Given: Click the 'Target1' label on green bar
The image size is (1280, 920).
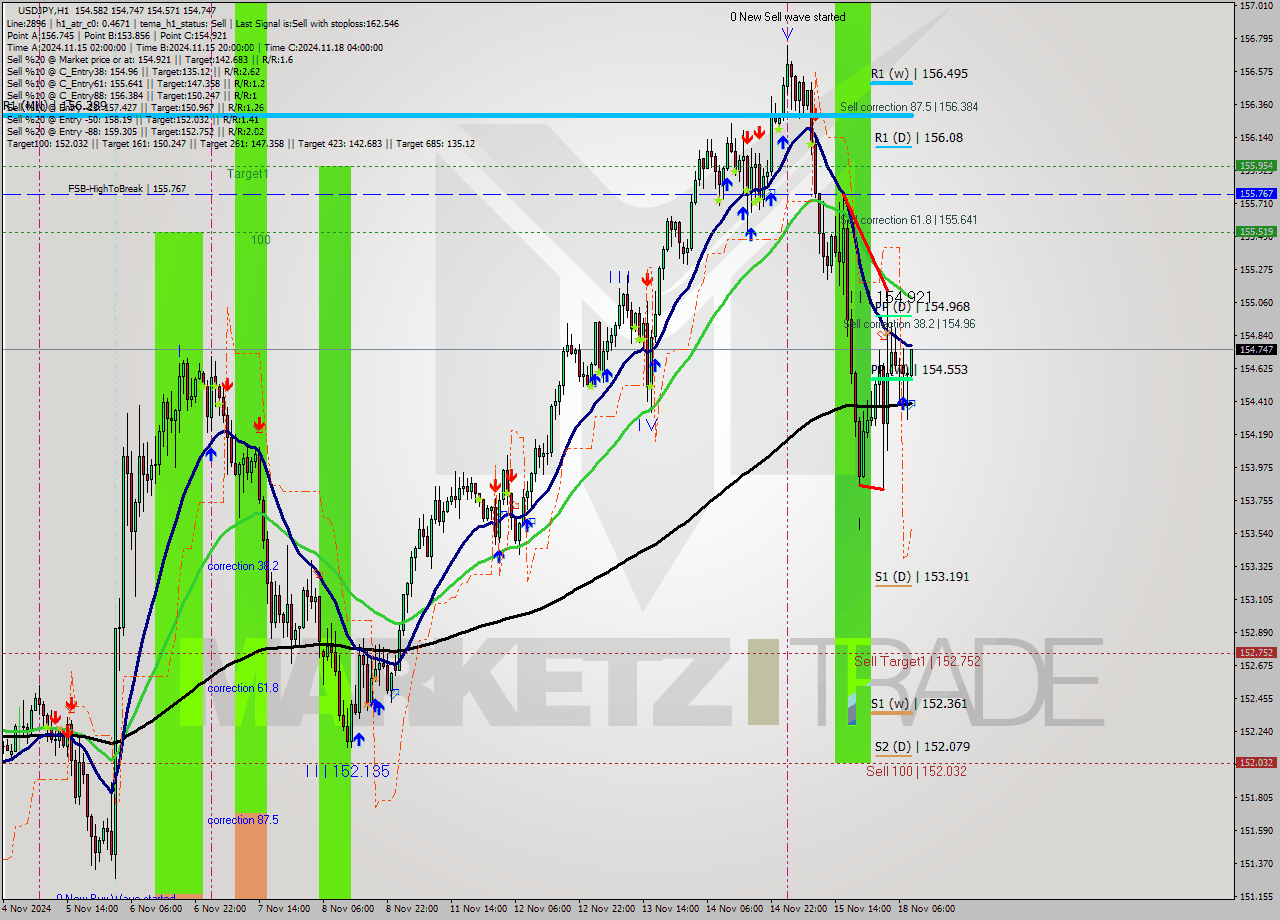Looking at the screenshot, I should (x=247, y=174).
